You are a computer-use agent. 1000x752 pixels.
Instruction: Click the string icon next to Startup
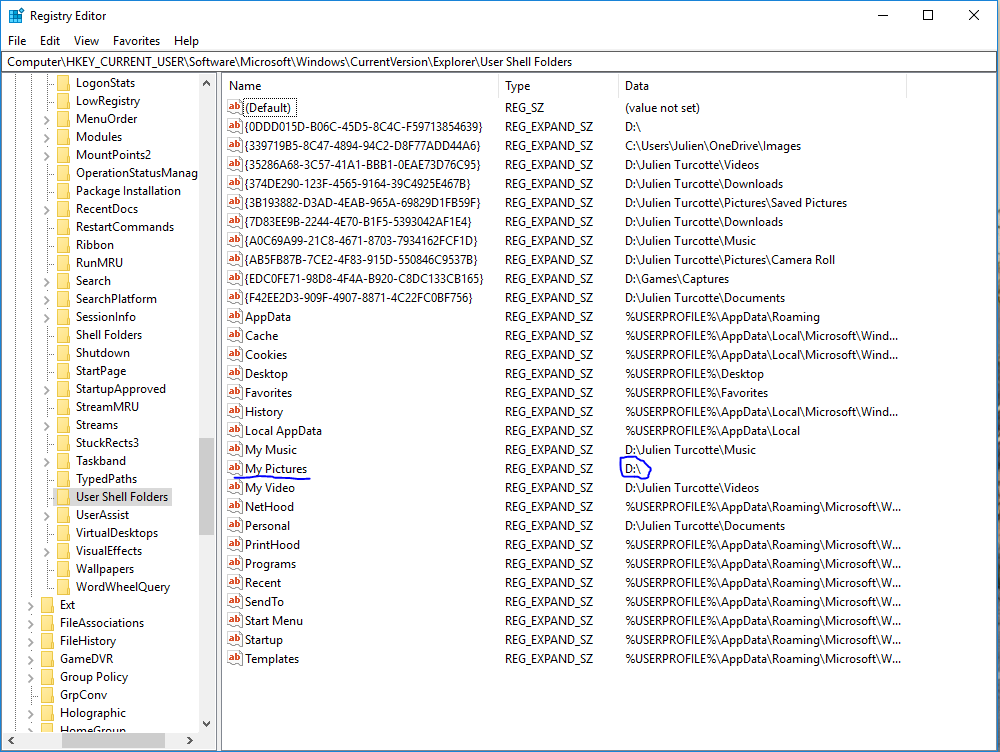point(235,639)
